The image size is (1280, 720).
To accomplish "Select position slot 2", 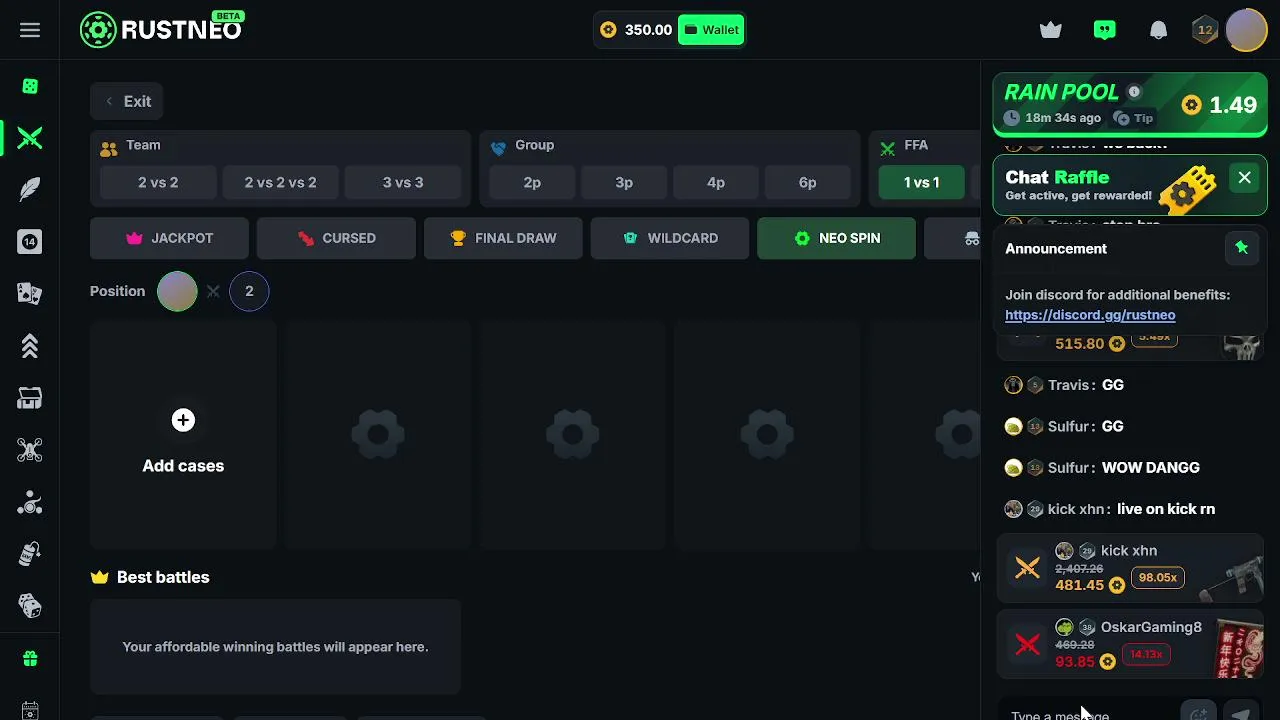I will pos(249,291).
